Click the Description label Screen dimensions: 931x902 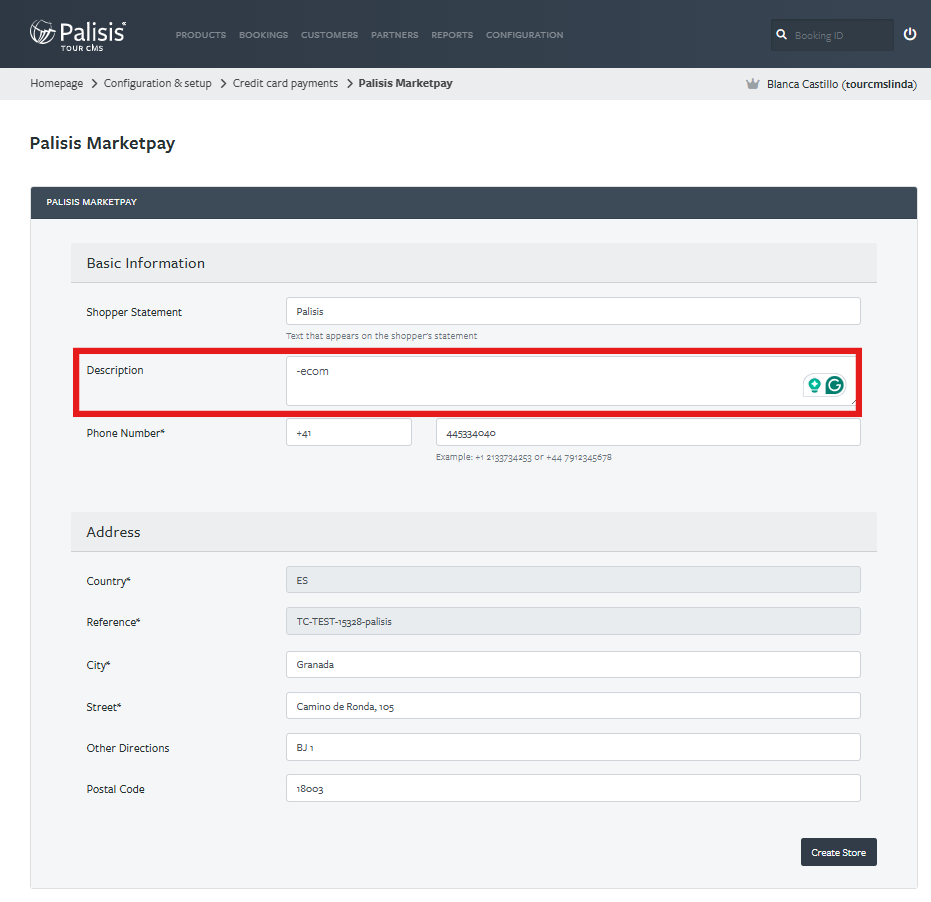coord(115,370)
